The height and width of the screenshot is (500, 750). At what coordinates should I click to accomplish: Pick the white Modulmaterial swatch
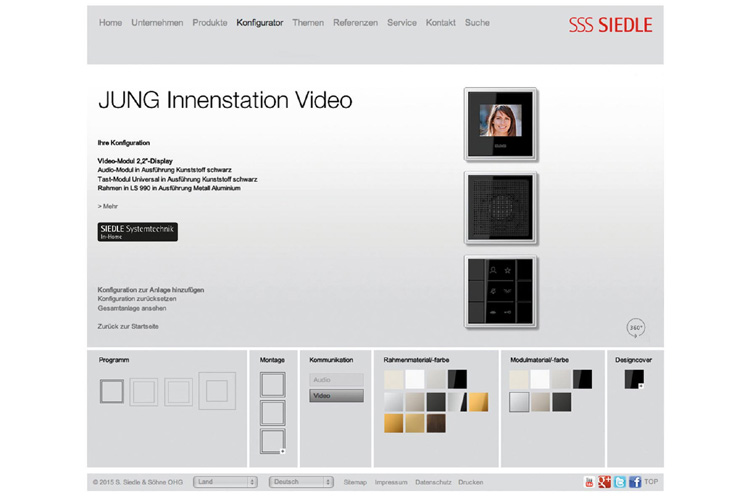(x=540, y=379)
